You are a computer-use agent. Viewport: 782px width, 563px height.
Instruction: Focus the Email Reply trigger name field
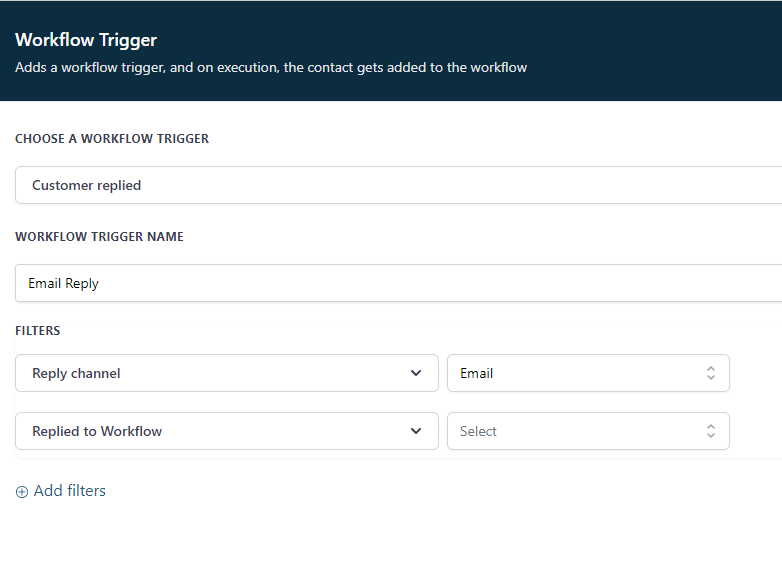click(x=400, y=283)
